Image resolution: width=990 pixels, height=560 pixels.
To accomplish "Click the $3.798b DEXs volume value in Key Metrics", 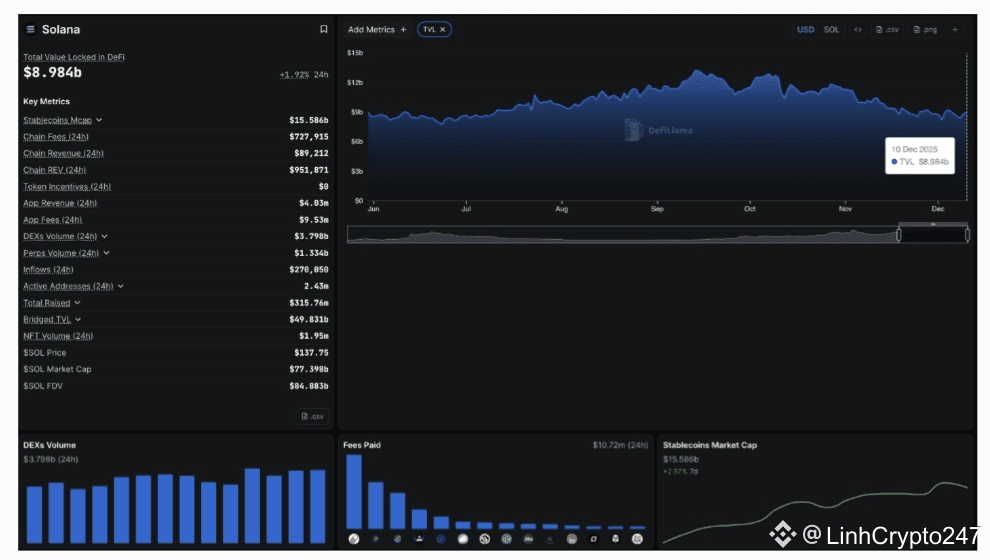I will (311, 236).
